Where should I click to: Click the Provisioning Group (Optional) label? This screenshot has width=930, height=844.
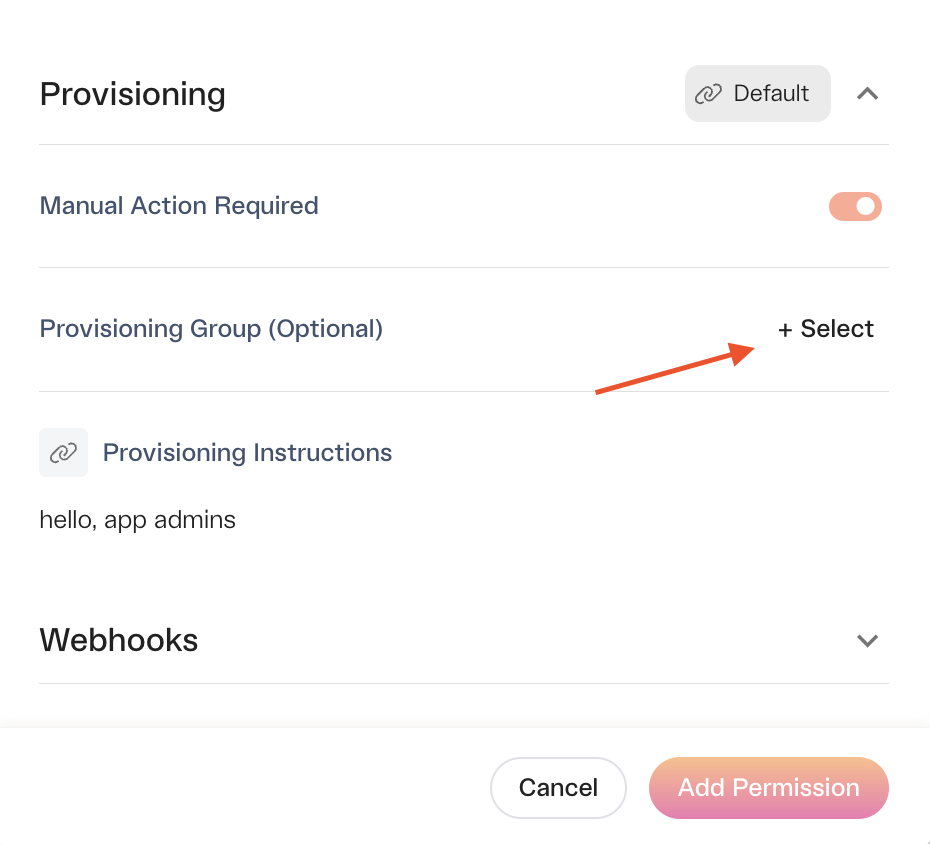point(211,329)
